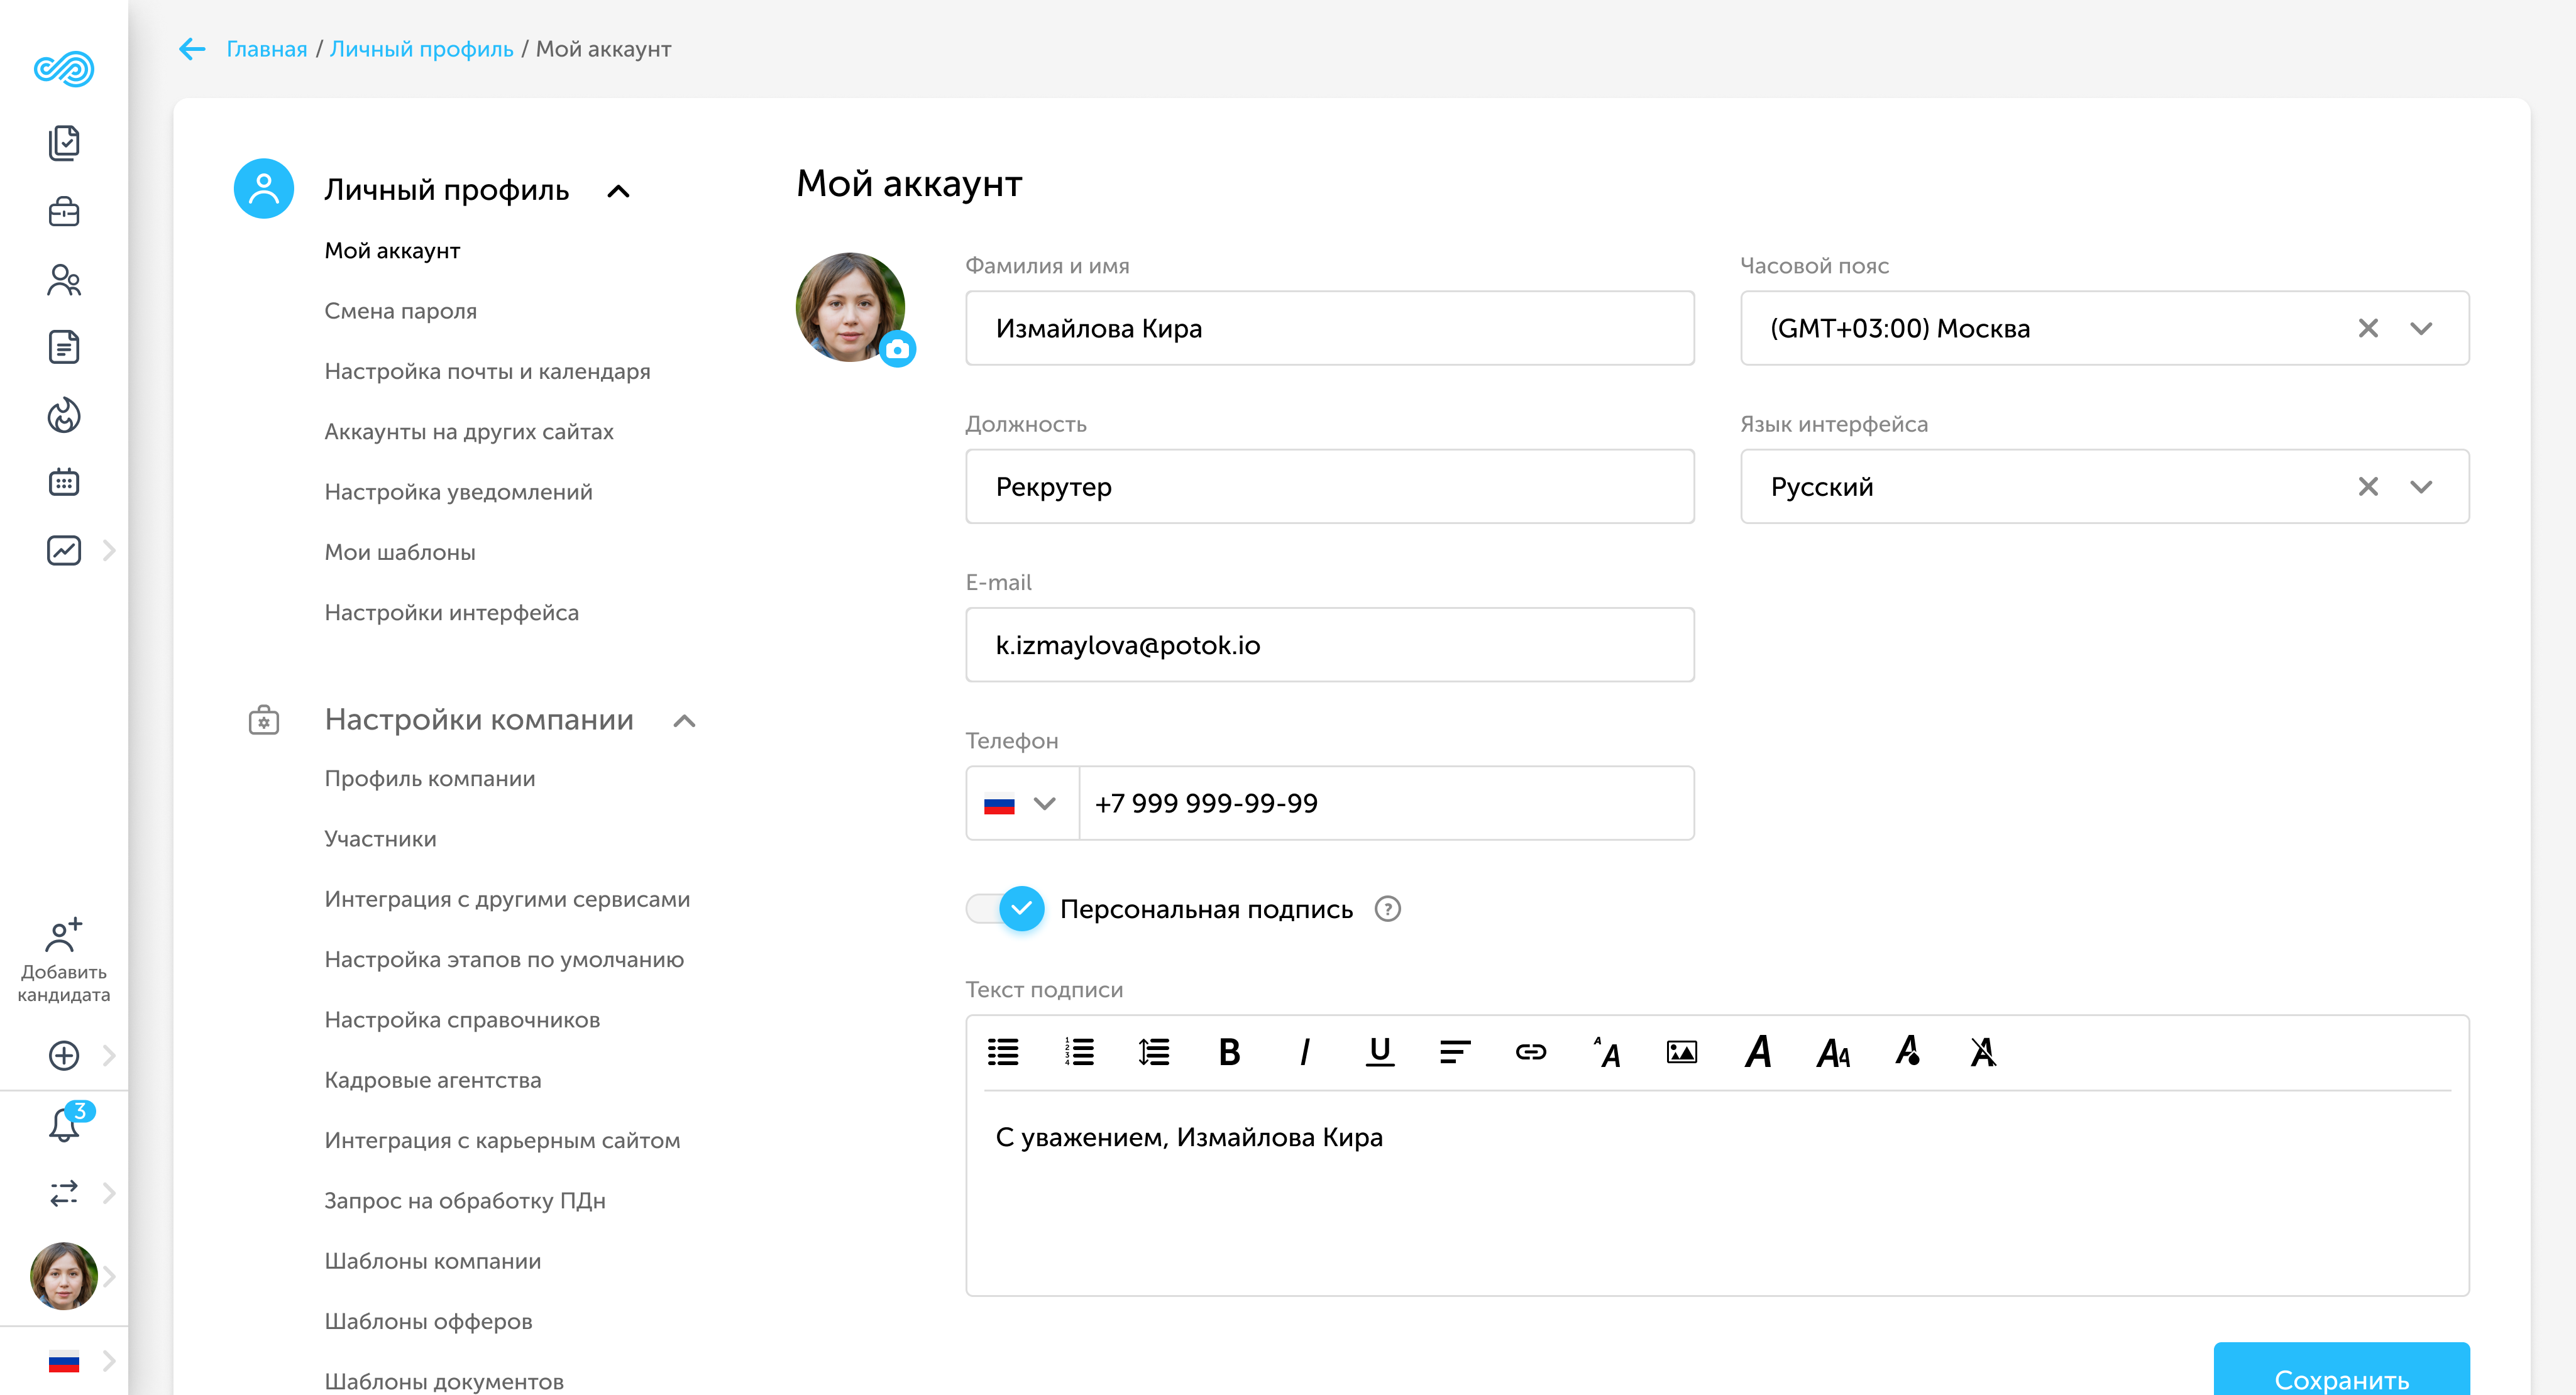2576x1395 pixels.
Task: Select Мои шаблоны in profile menu
Action: coord(399,552)
